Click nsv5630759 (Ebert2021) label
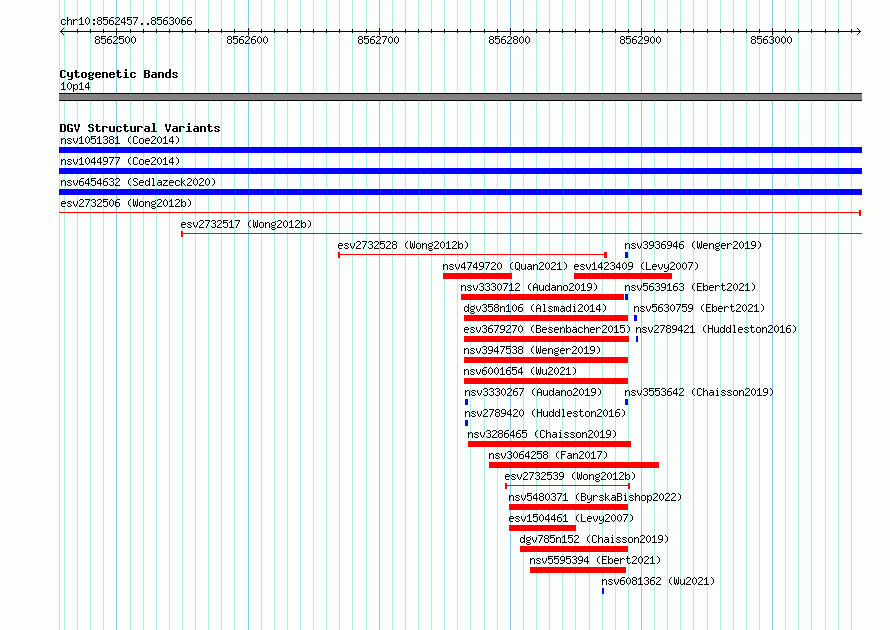The image size is (890, 630). (699, 308)
